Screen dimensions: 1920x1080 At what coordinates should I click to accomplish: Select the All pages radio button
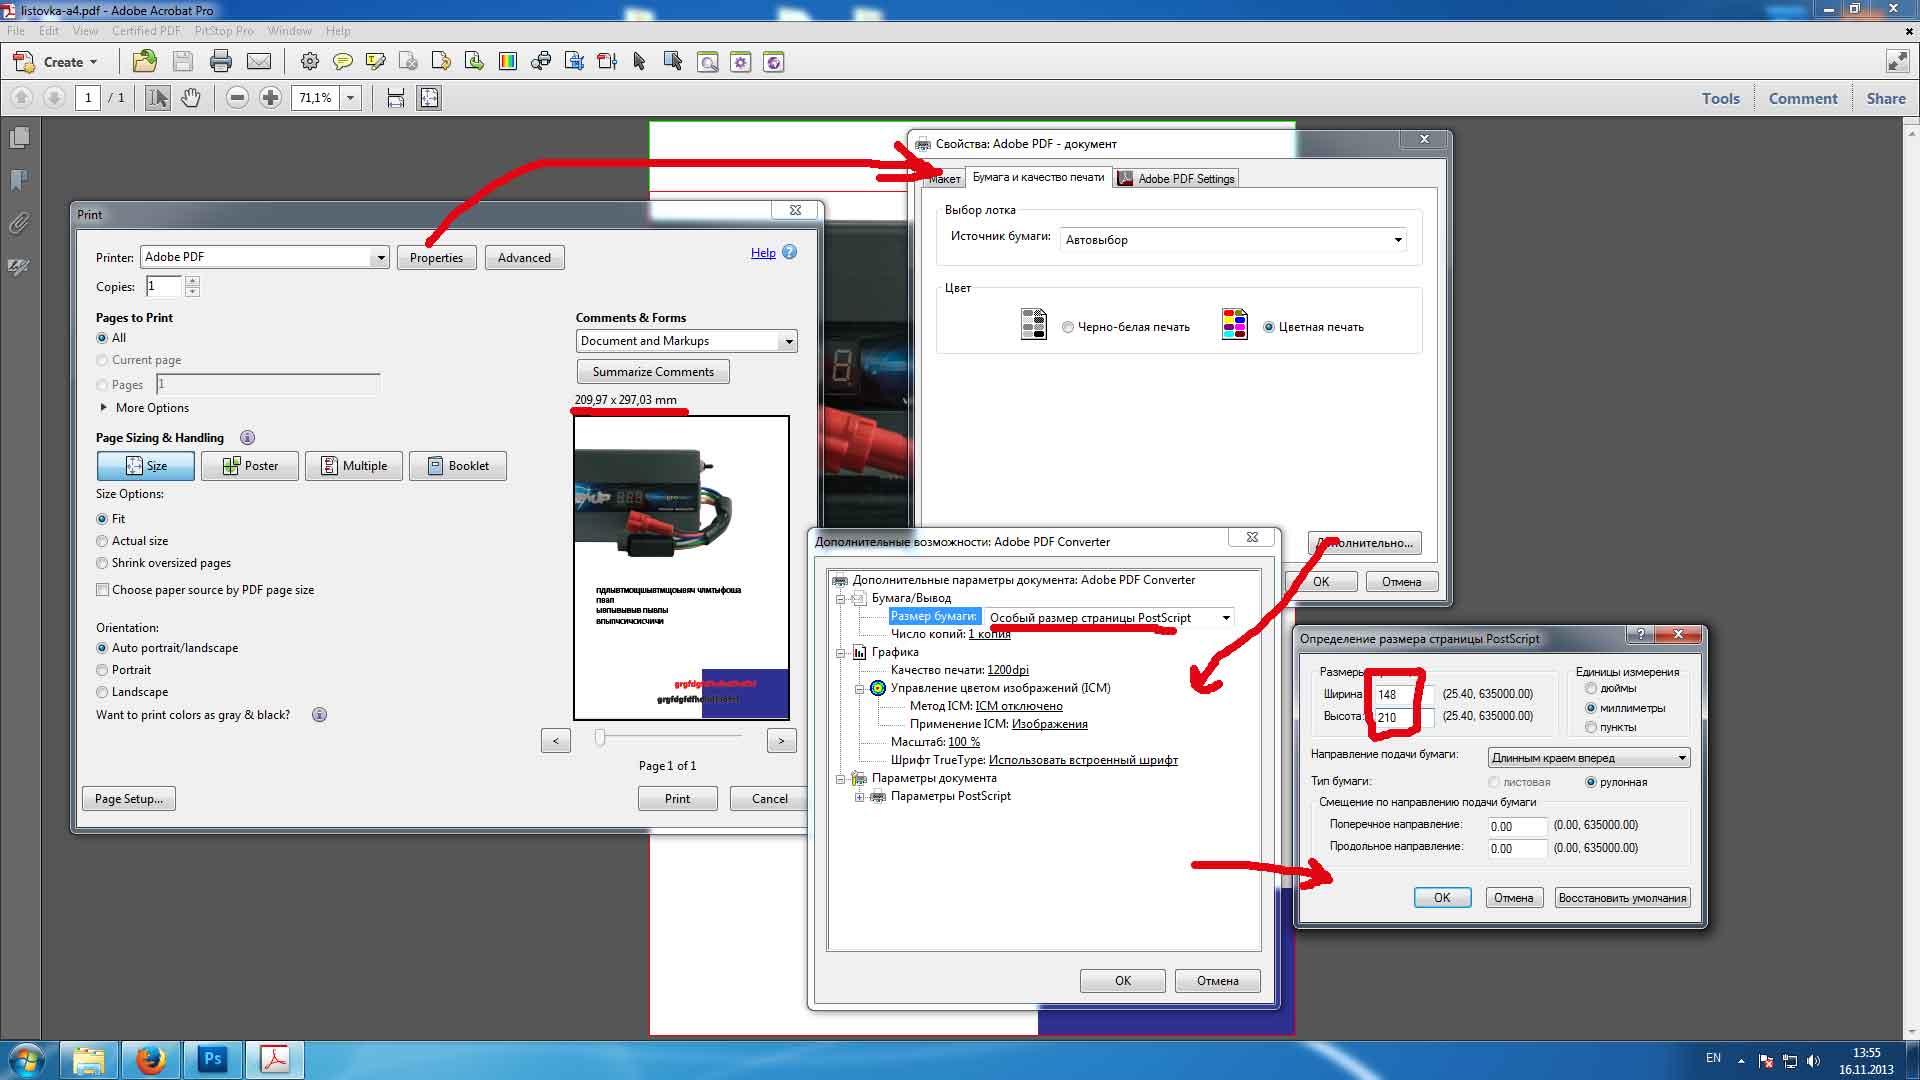(102, 338)
